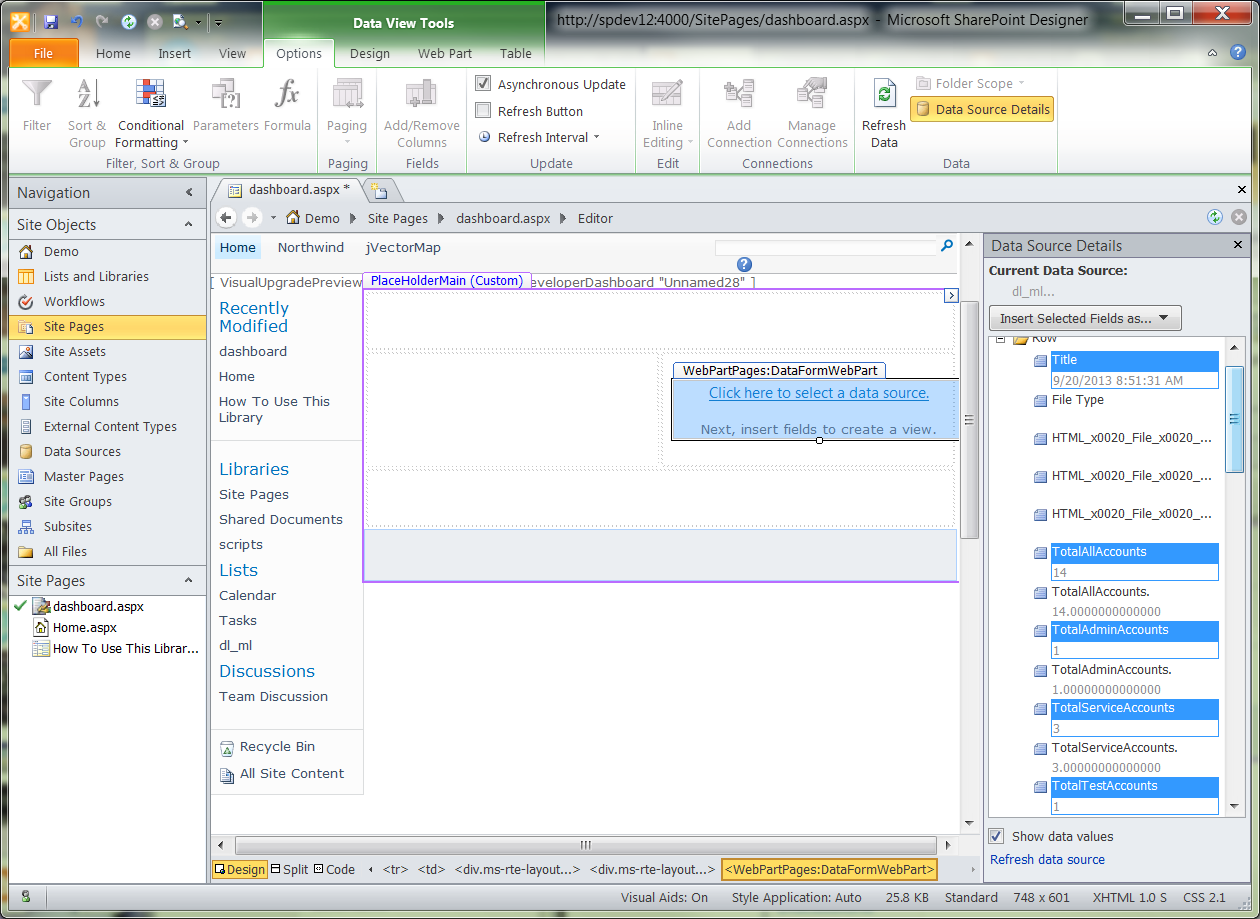1260x919 pixels.
Task: Click the Conditional Formatting icon
Action: [x=150, y=95]
